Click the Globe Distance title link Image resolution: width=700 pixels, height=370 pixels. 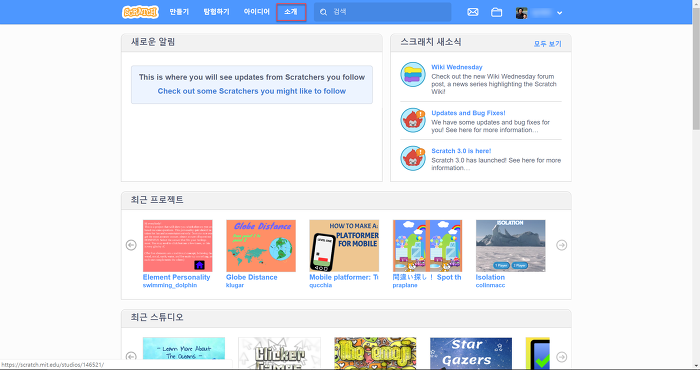tap(252, 277)
